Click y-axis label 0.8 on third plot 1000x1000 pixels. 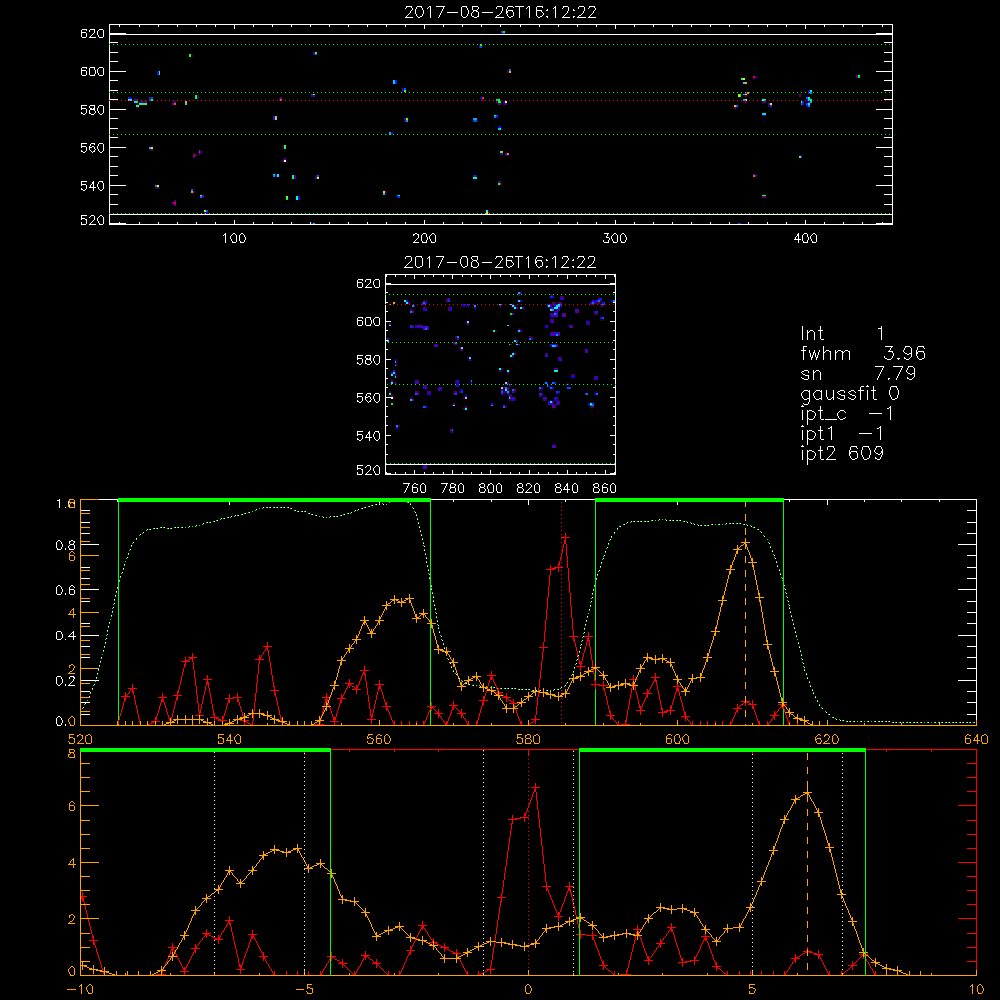(65, 545)
